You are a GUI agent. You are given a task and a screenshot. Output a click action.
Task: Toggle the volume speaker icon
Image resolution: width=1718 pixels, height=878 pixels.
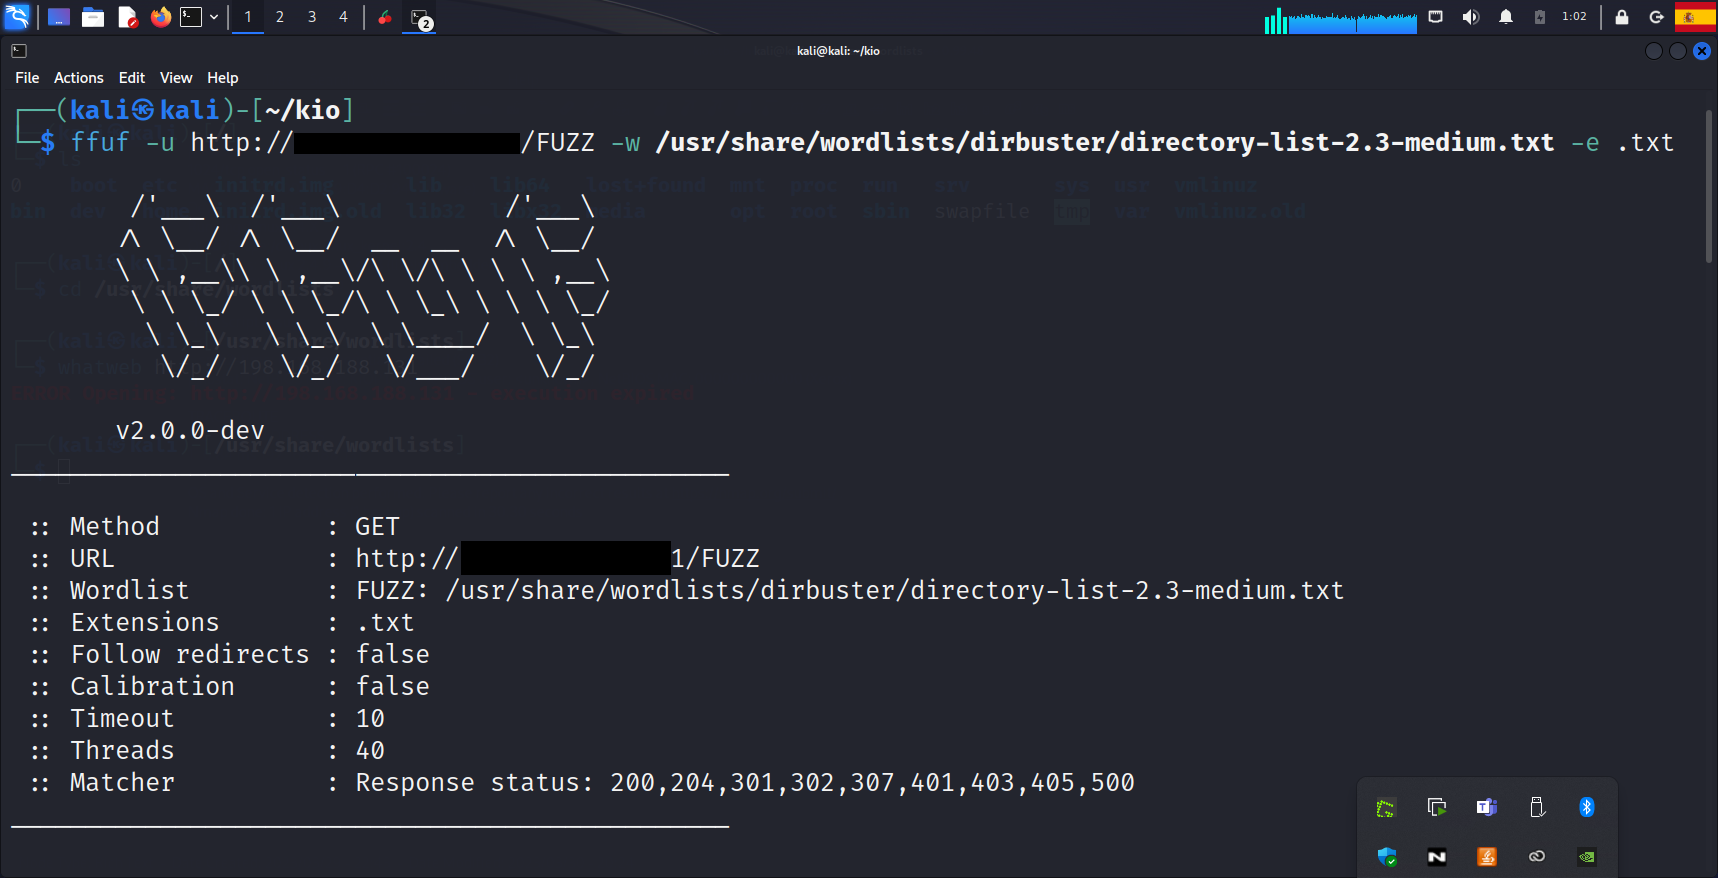point(1470,17)
